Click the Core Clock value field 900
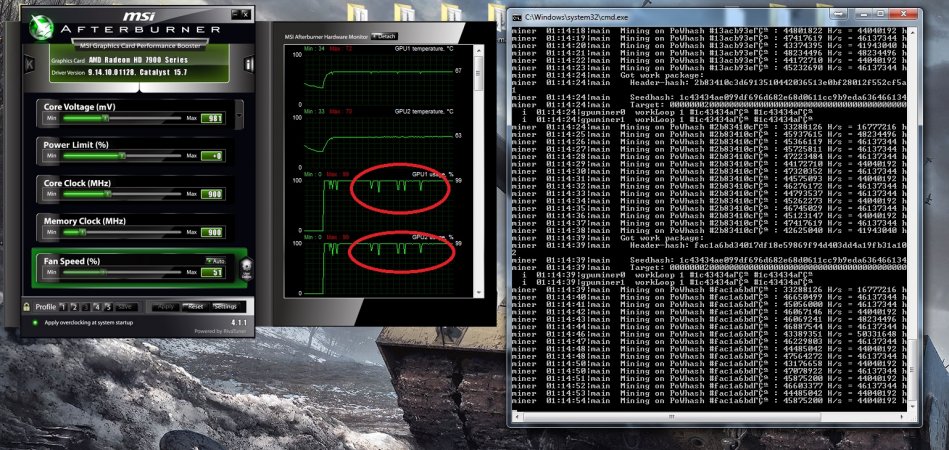The width and height of the screenshot is (949, 450). [x=212, y=194]
